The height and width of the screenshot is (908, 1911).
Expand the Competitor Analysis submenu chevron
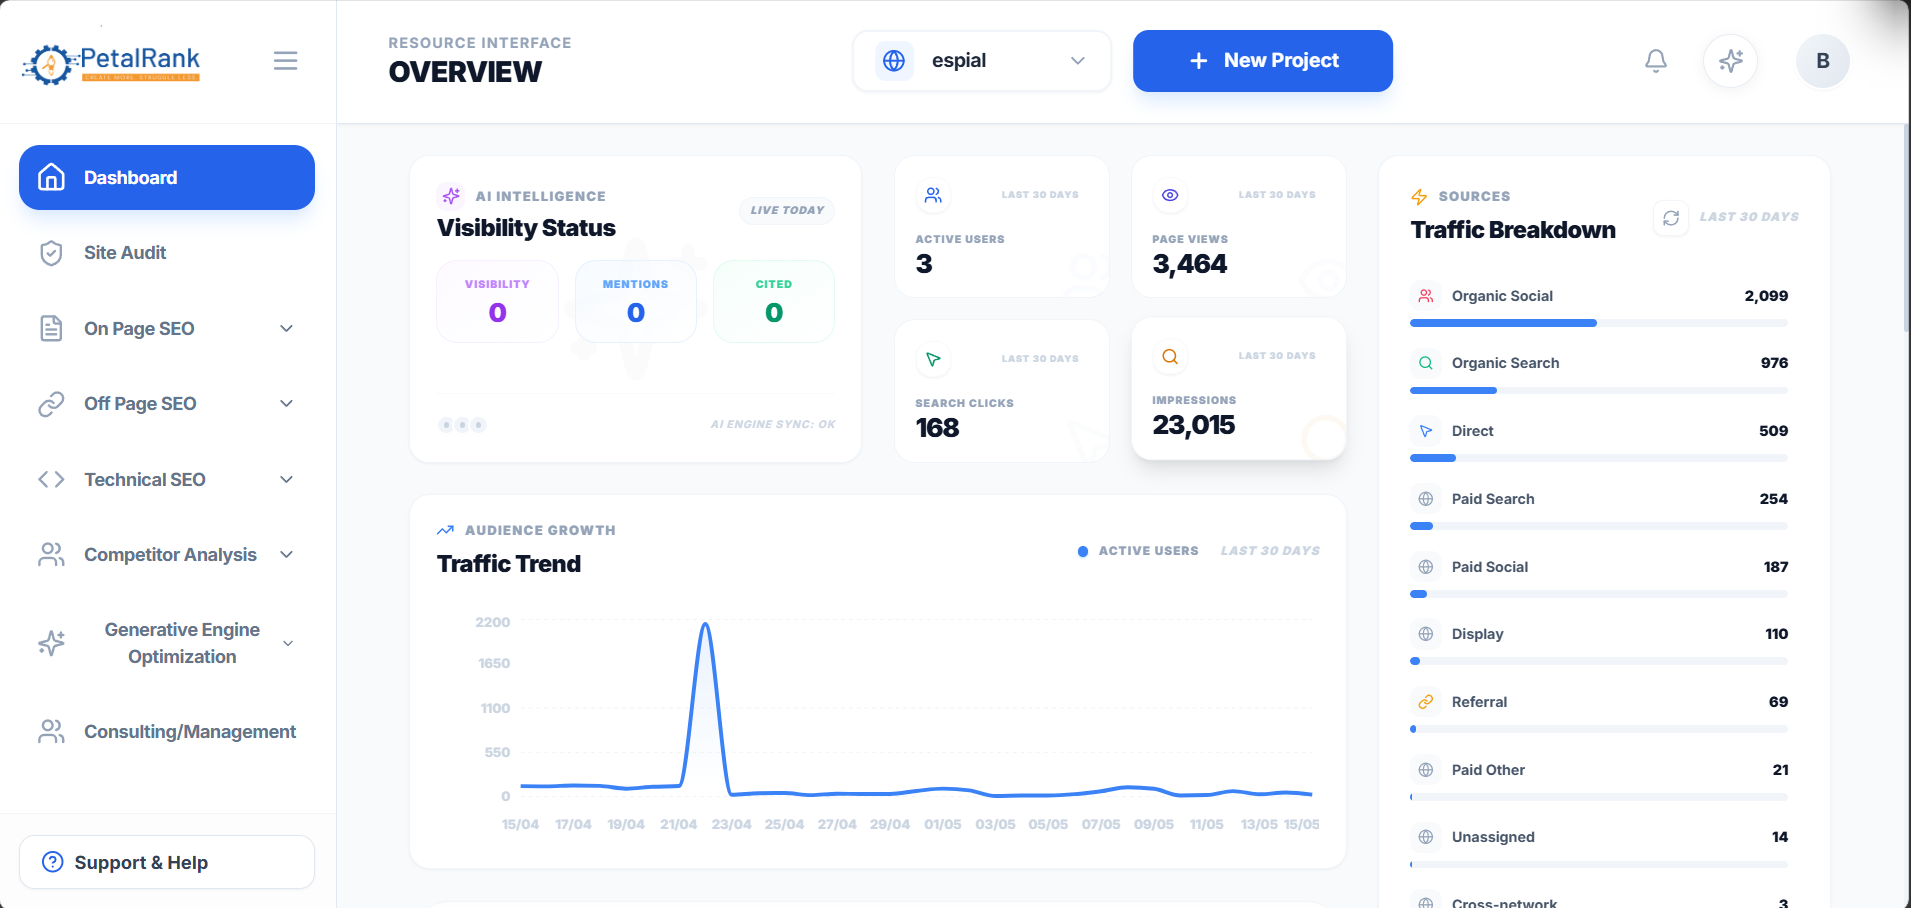tap(287, 555)
